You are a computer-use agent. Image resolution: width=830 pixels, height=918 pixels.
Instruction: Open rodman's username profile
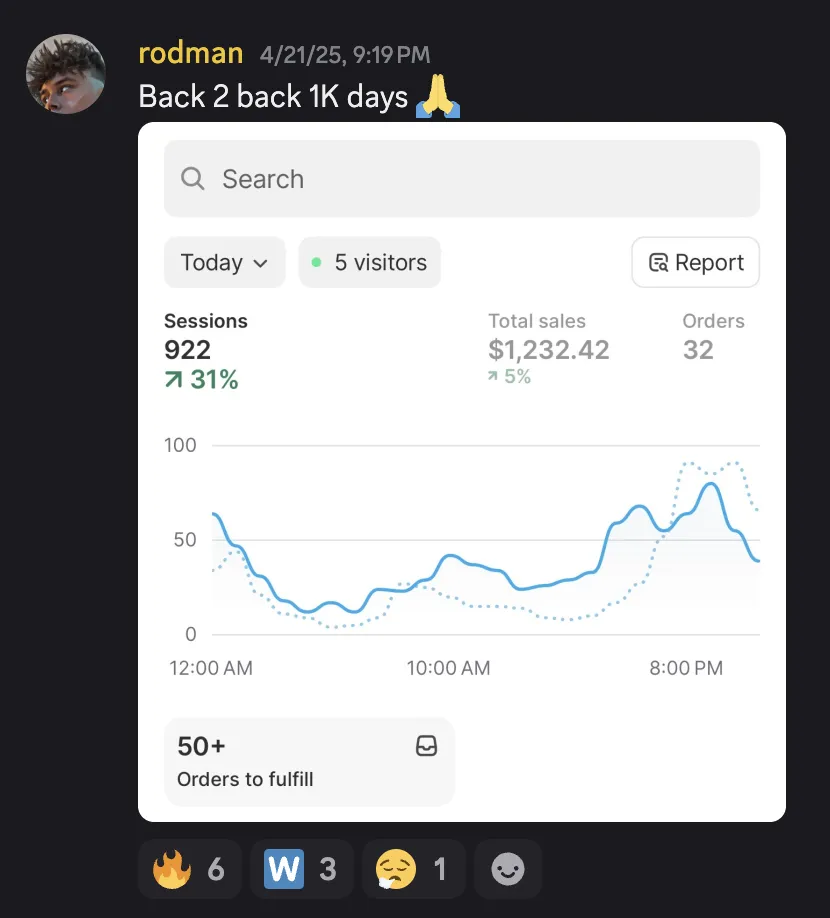click(191, 53)
